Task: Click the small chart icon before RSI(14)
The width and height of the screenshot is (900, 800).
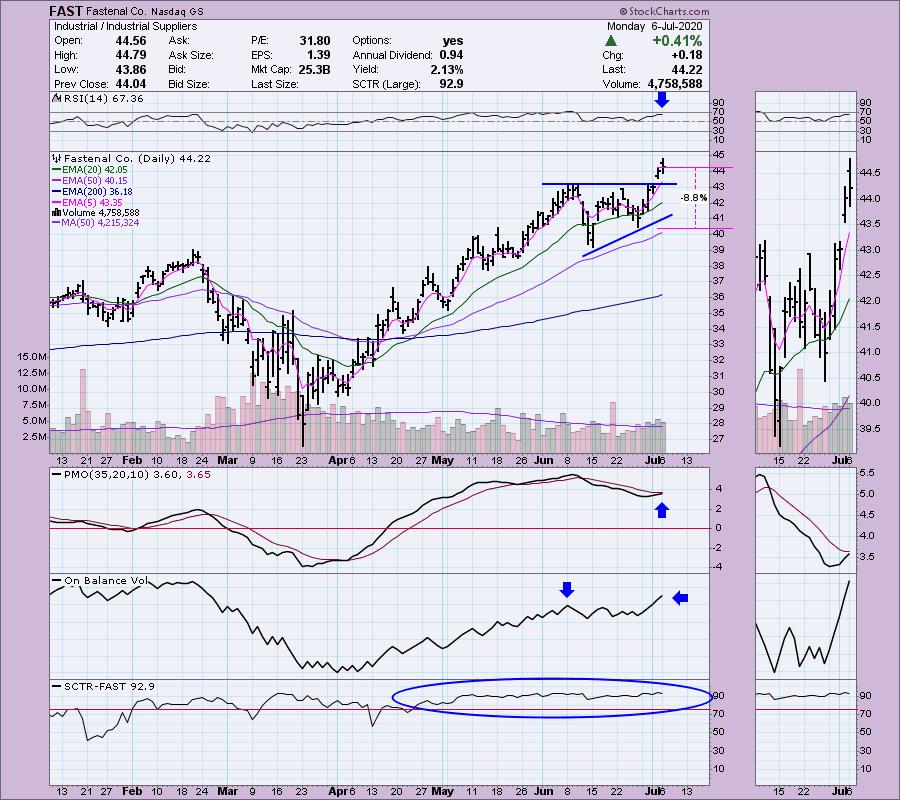Action: point(57,98)
